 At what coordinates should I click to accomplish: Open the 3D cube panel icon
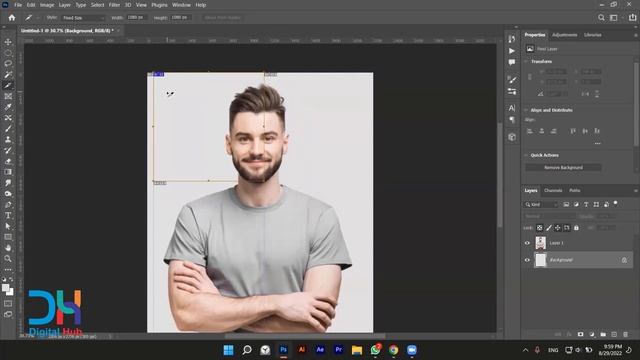click(x=512, y=137)
